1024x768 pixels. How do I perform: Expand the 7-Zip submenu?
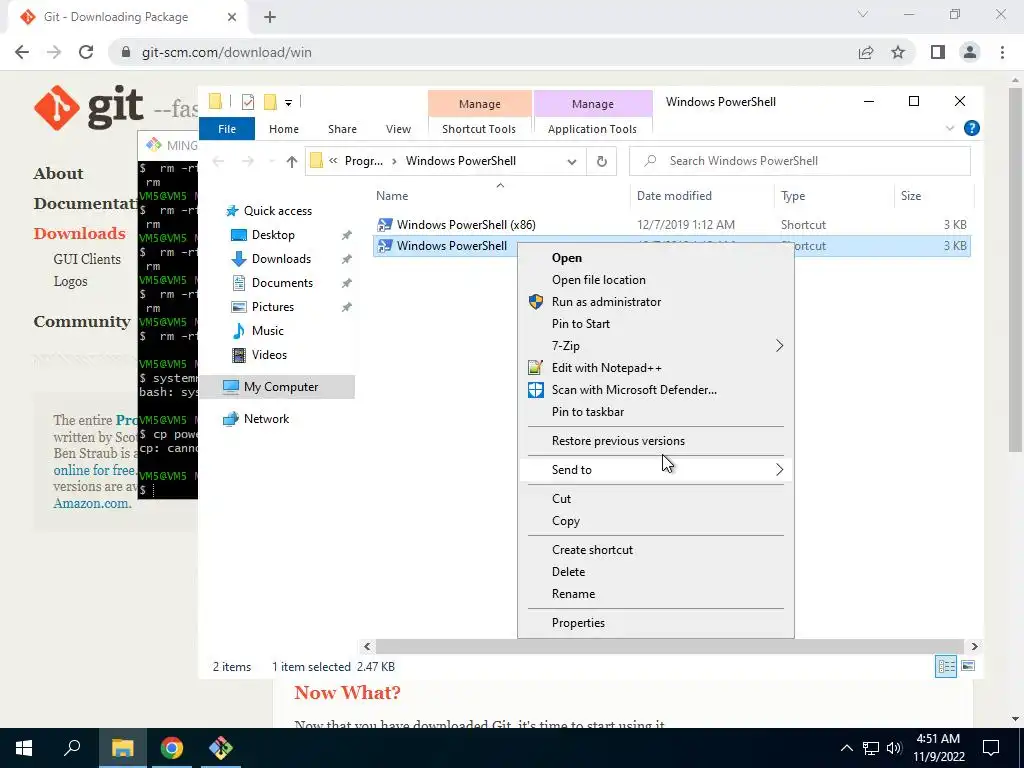pyautogui.click(x=779, y=346)
